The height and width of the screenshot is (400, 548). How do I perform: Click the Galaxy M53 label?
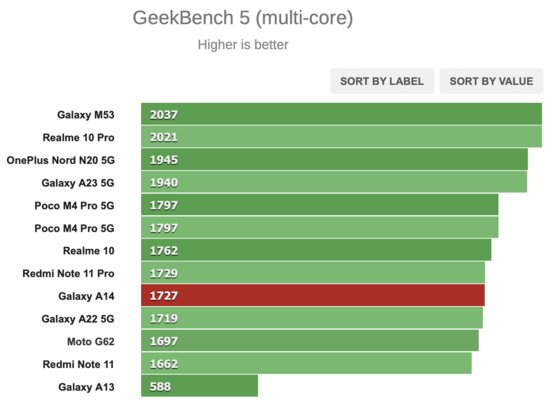pyautogui.click(x=86, y=115)
